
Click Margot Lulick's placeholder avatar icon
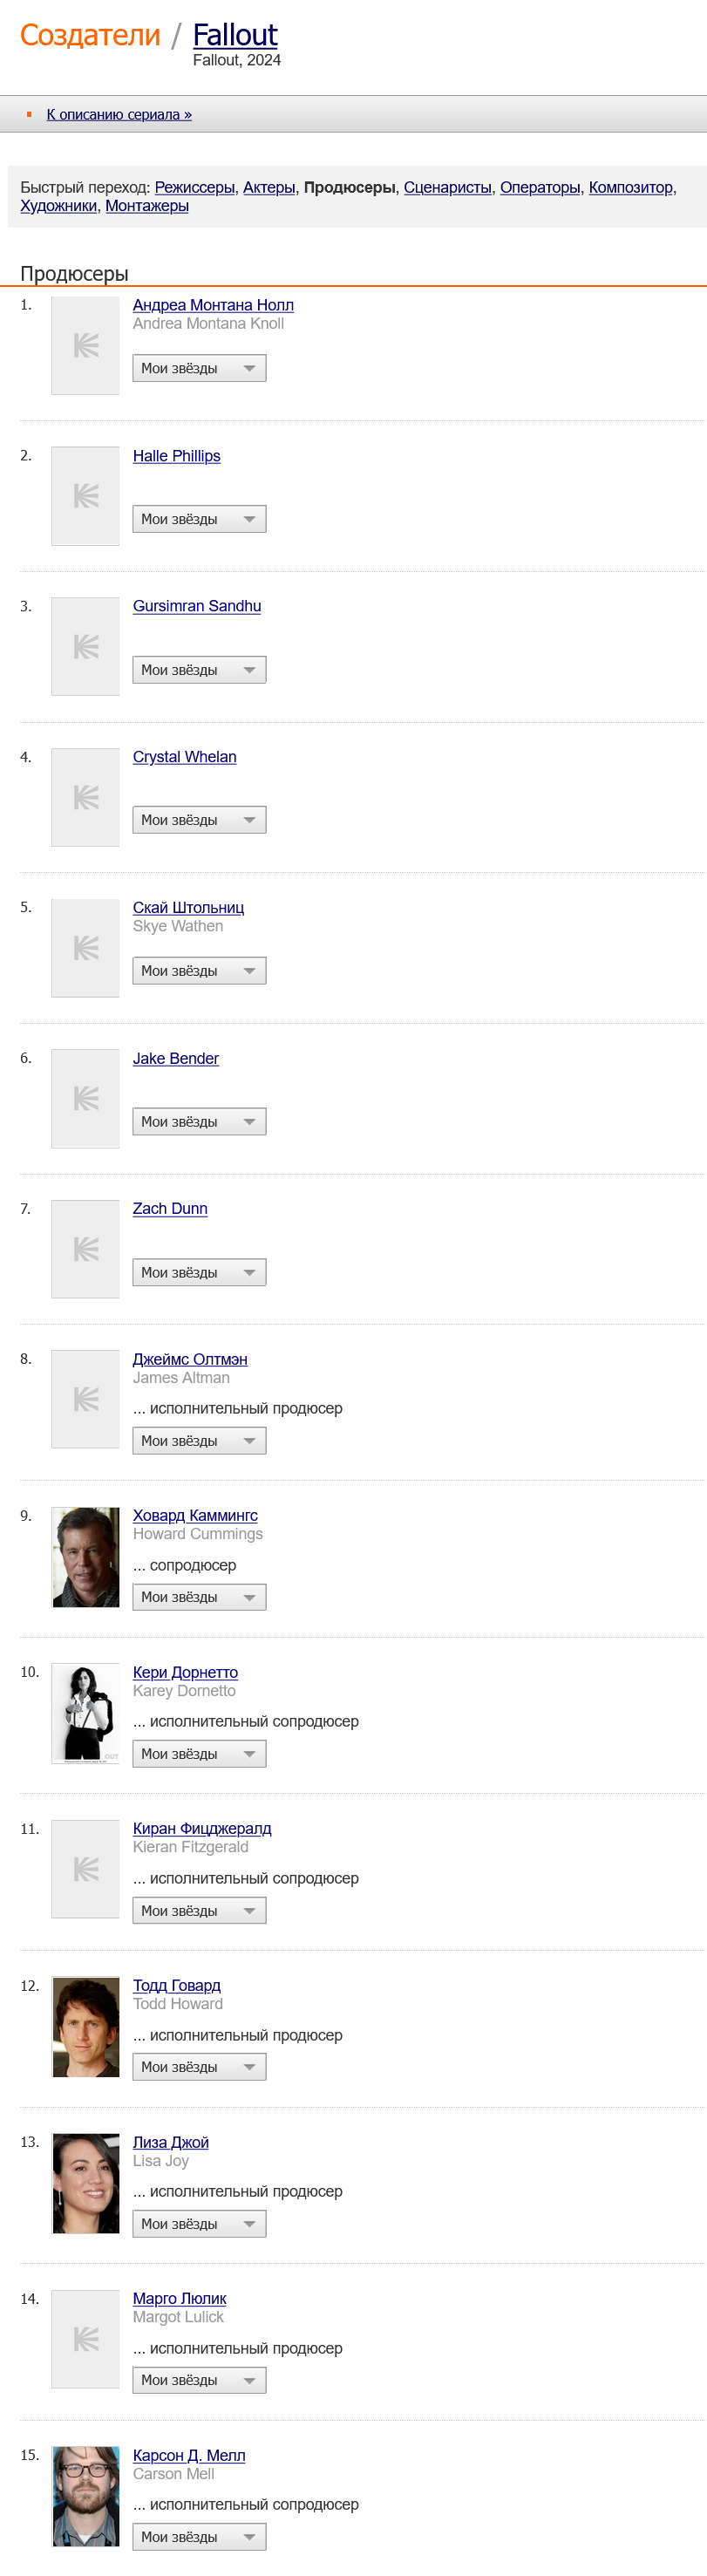85,2339
